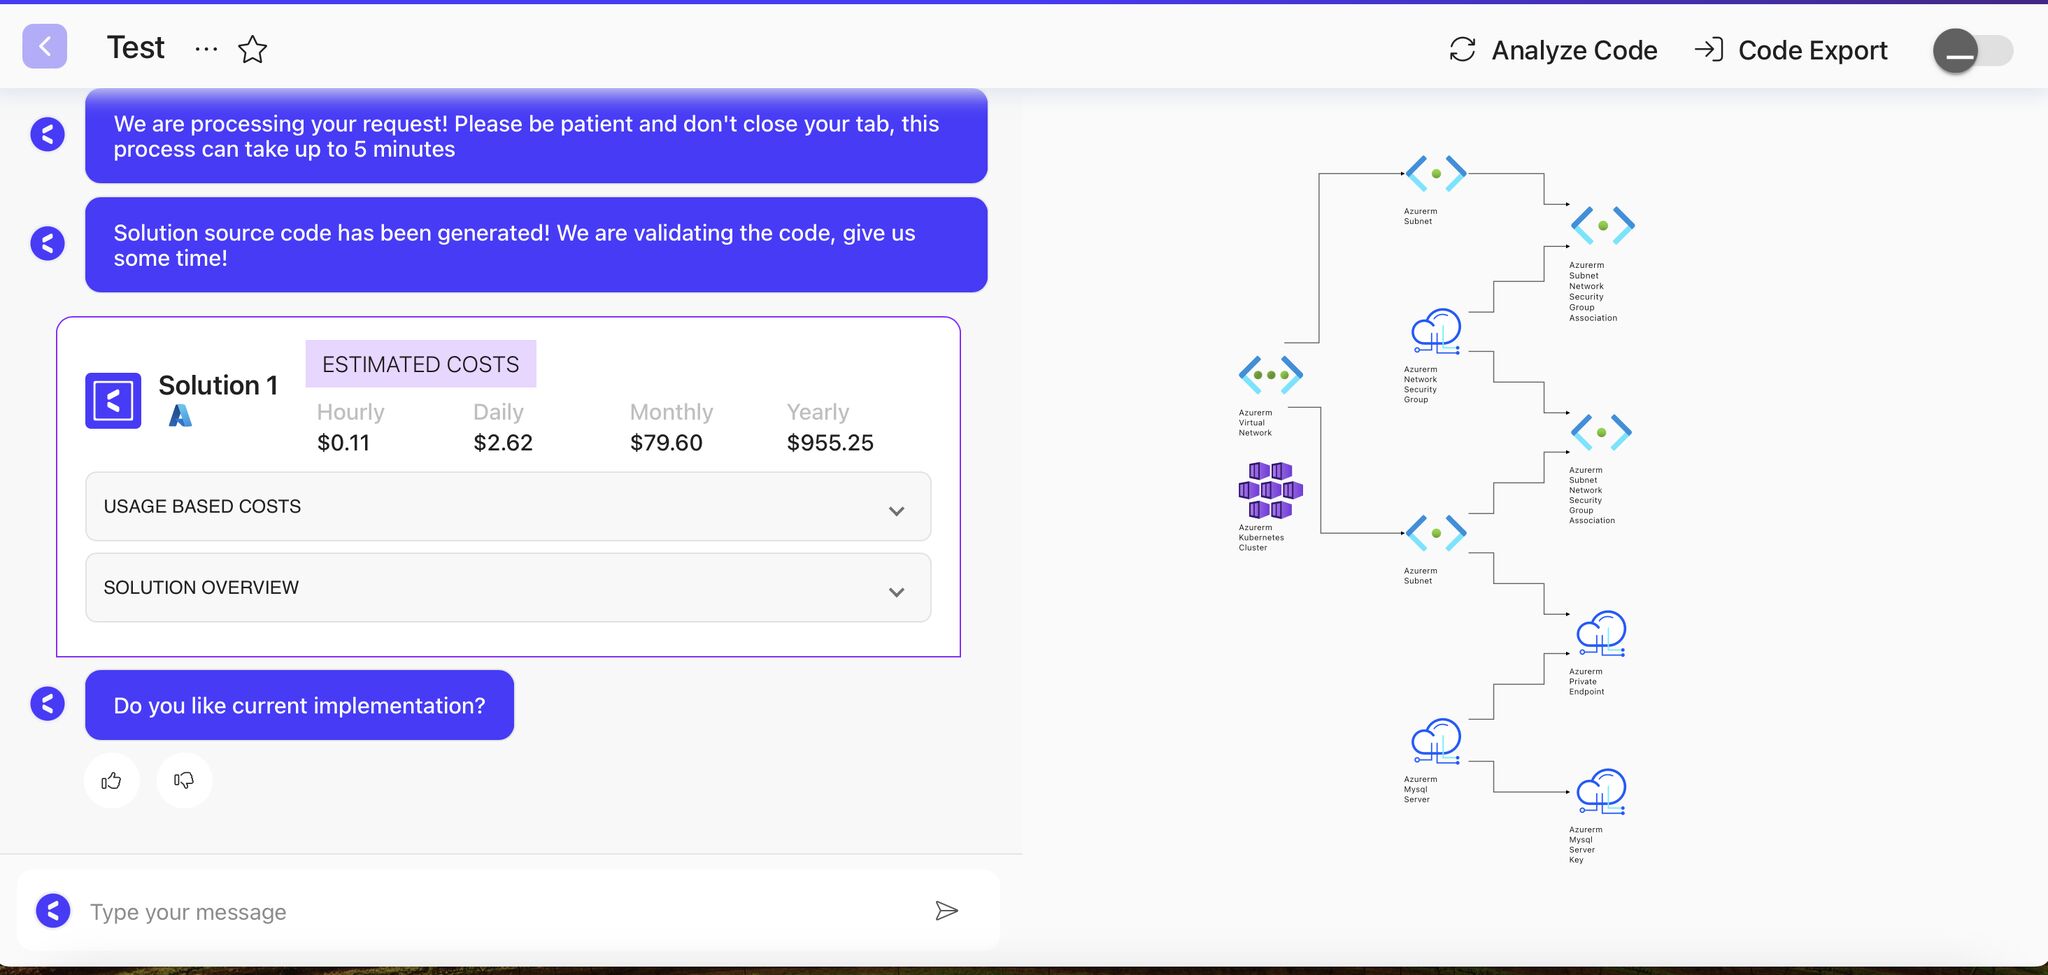Select the Estimated Costs tab
The width and height of the screenshot is (2048, 975).
[420, 364]
